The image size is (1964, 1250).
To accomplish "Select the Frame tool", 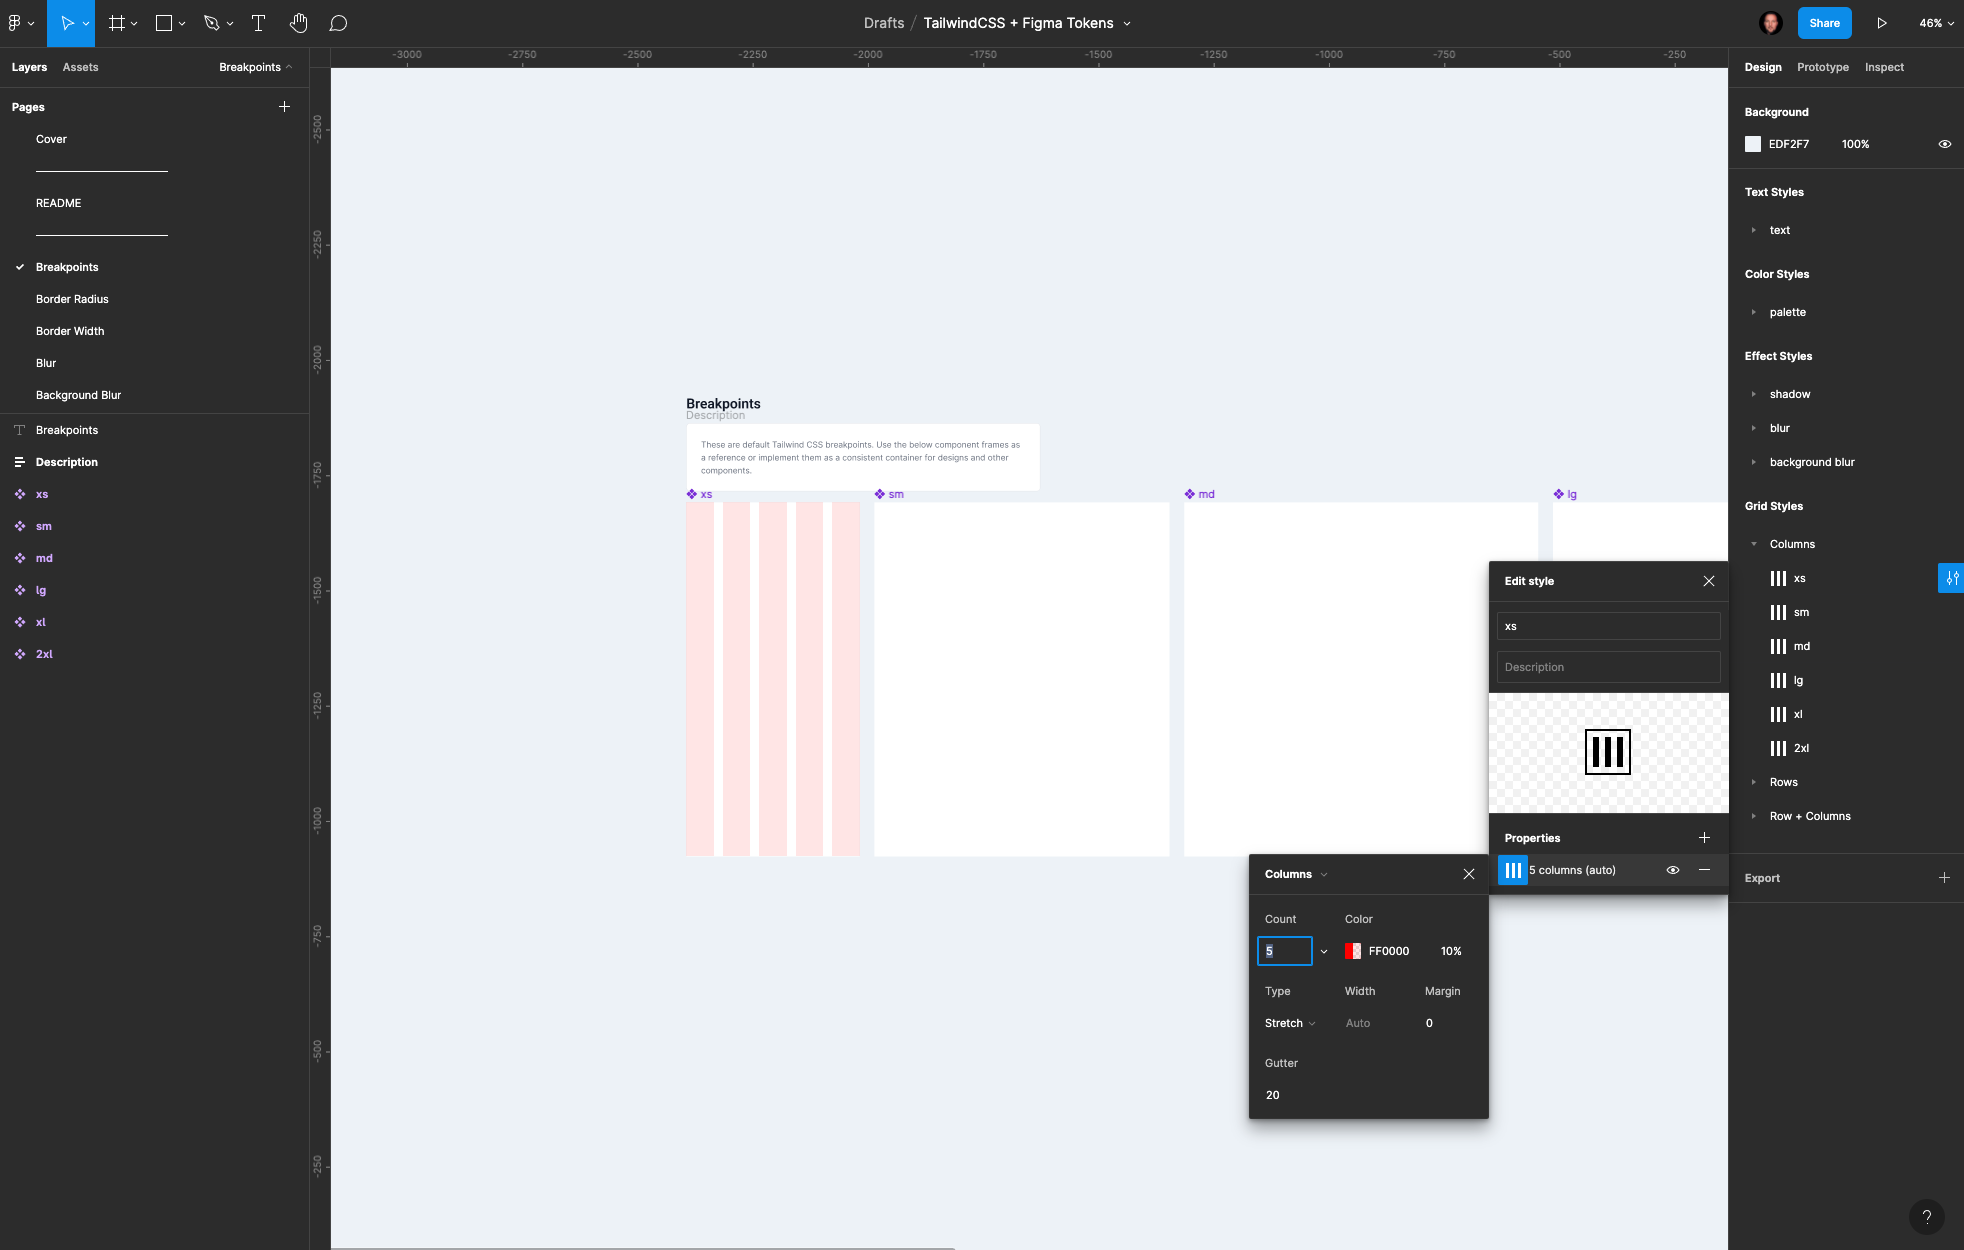I will pos(117,22).
